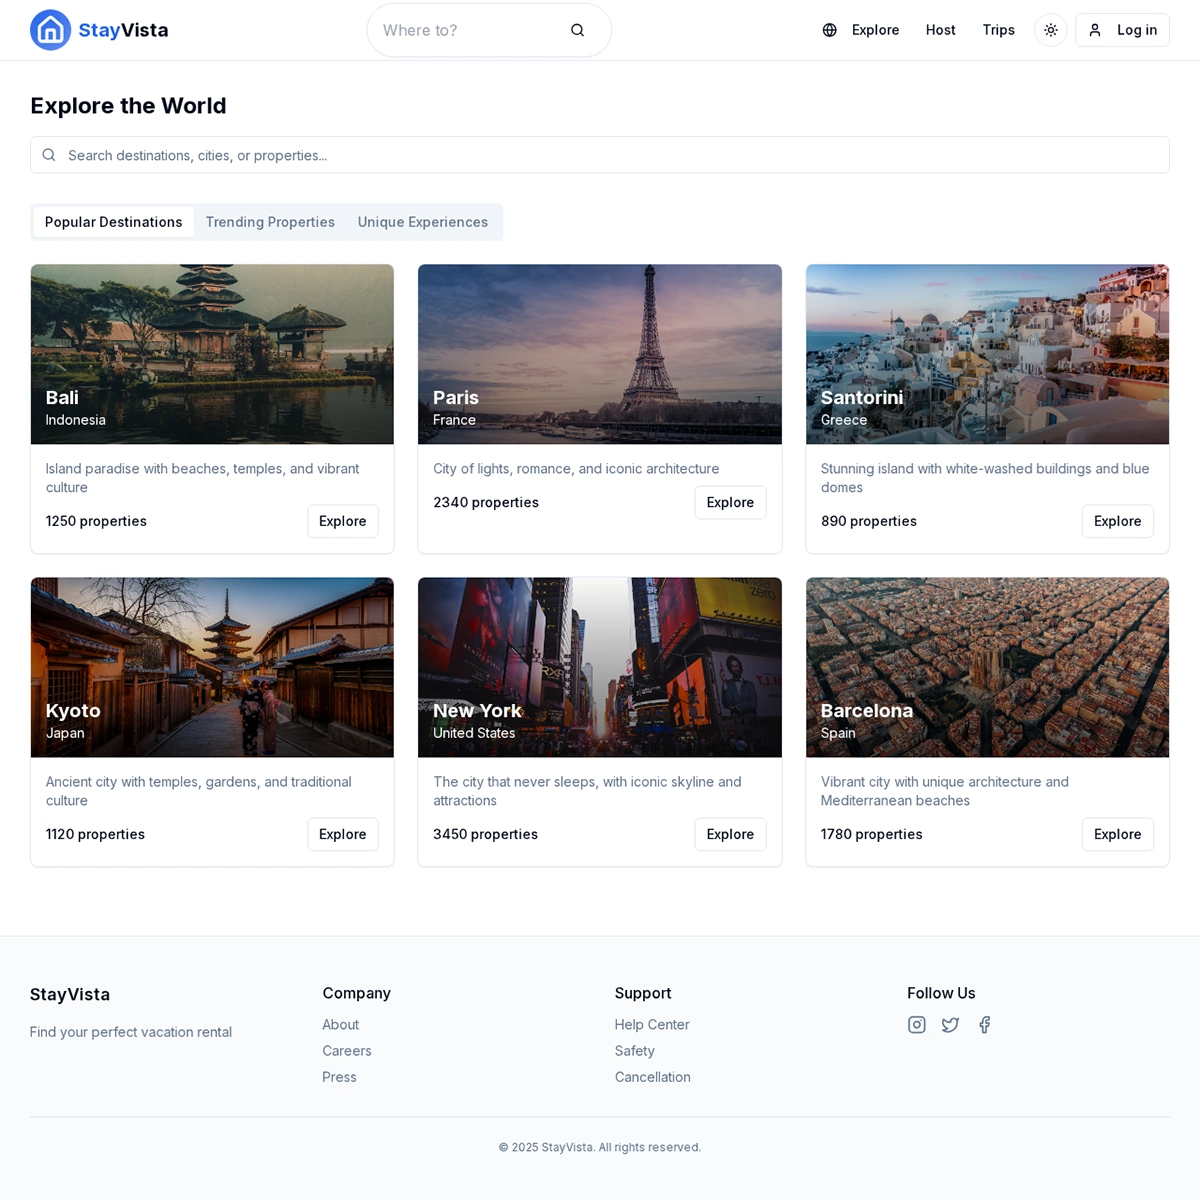The width and height of the screenshot is (1200, 1200).
Task: Toggle the sun theme switch button
Action: pos(1051,30)
